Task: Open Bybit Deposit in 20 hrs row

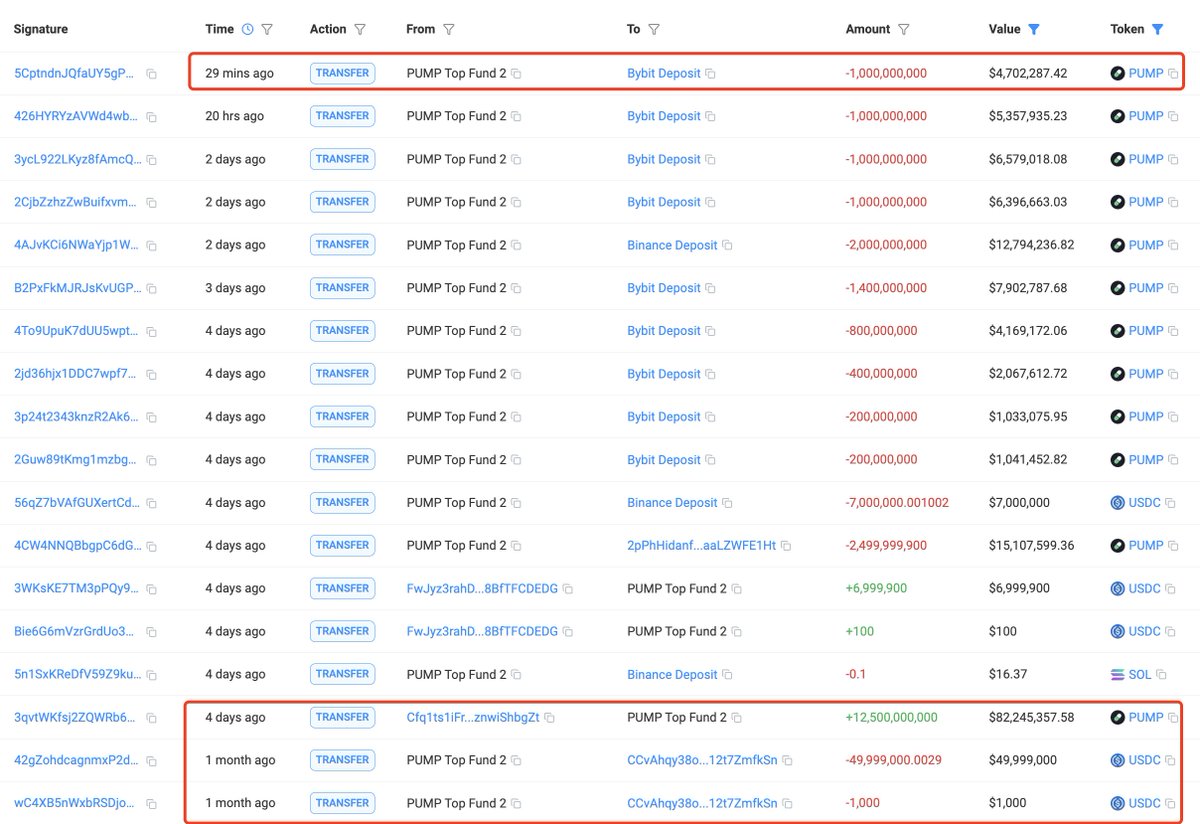Action: (x=664, y=116)
